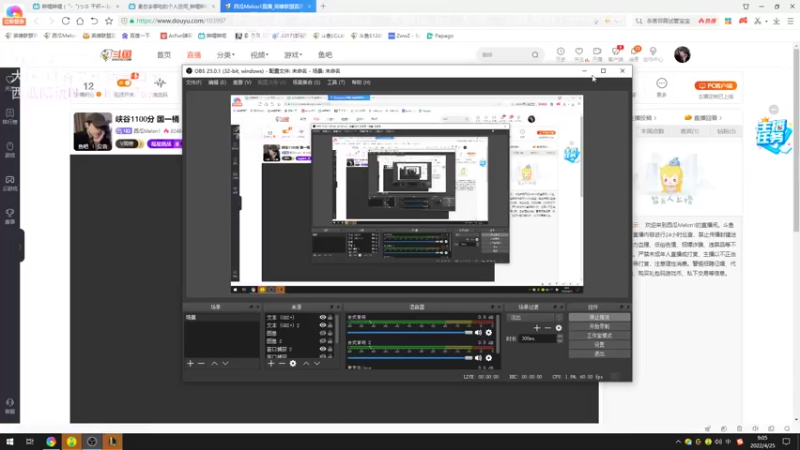Lock the first 文本 (GDI+) source

click(x=330, y=317)
